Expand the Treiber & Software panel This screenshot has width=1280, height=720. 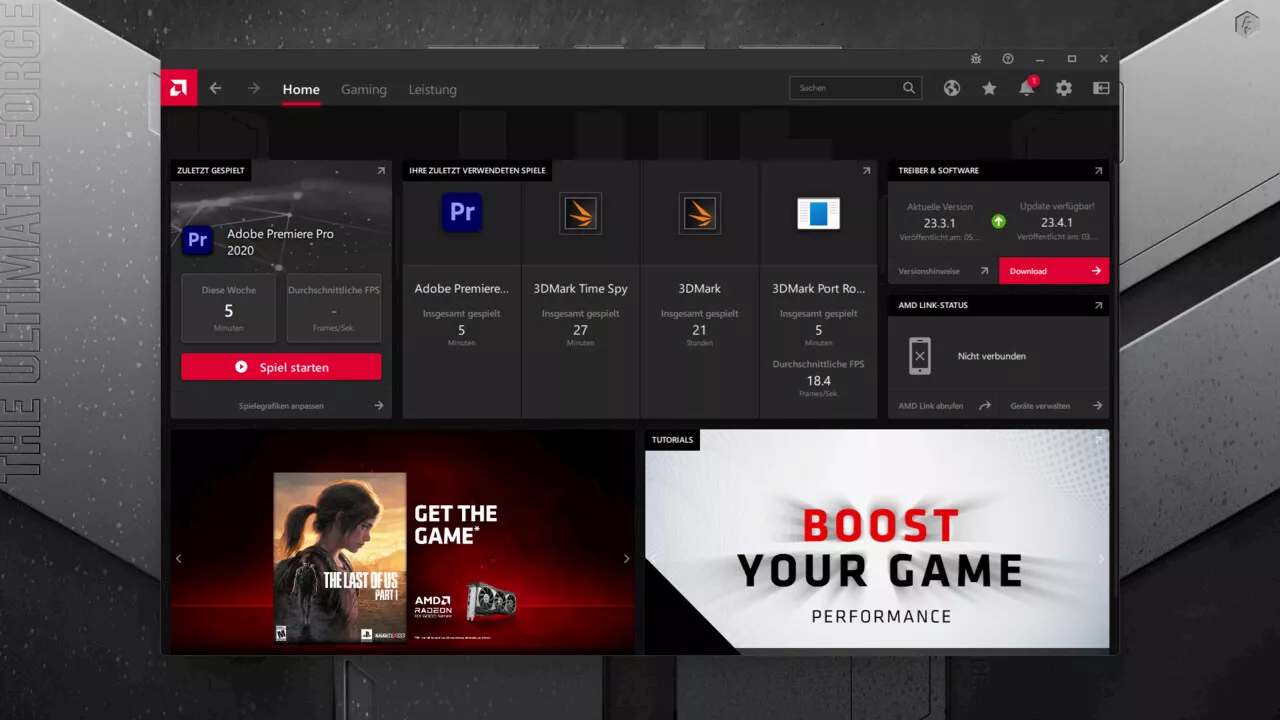tap(1098, 171)
